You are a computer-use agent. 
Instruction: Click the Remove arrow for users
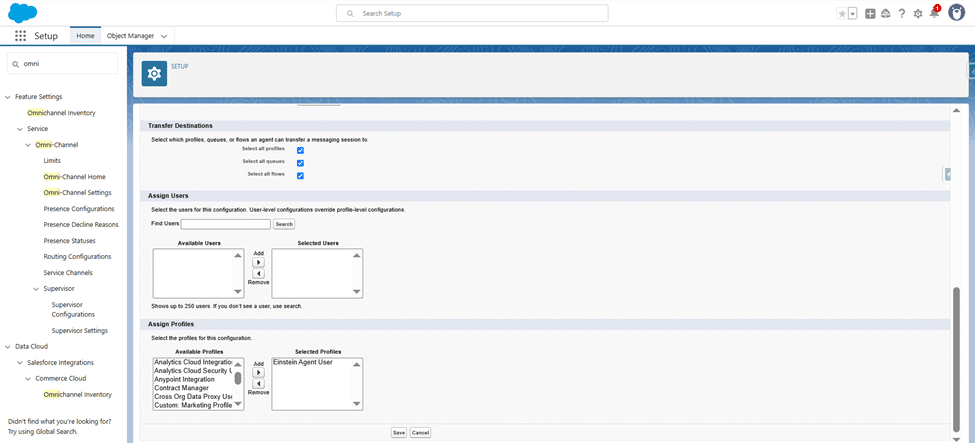point(259,274)
